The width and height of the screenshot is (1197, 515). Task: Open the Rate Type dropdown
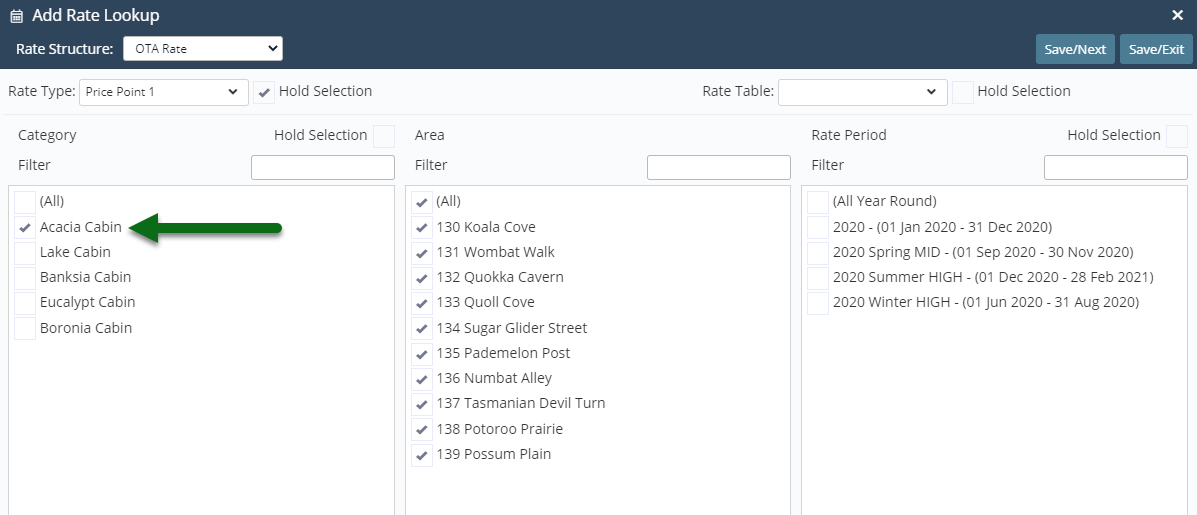point(163,92)
